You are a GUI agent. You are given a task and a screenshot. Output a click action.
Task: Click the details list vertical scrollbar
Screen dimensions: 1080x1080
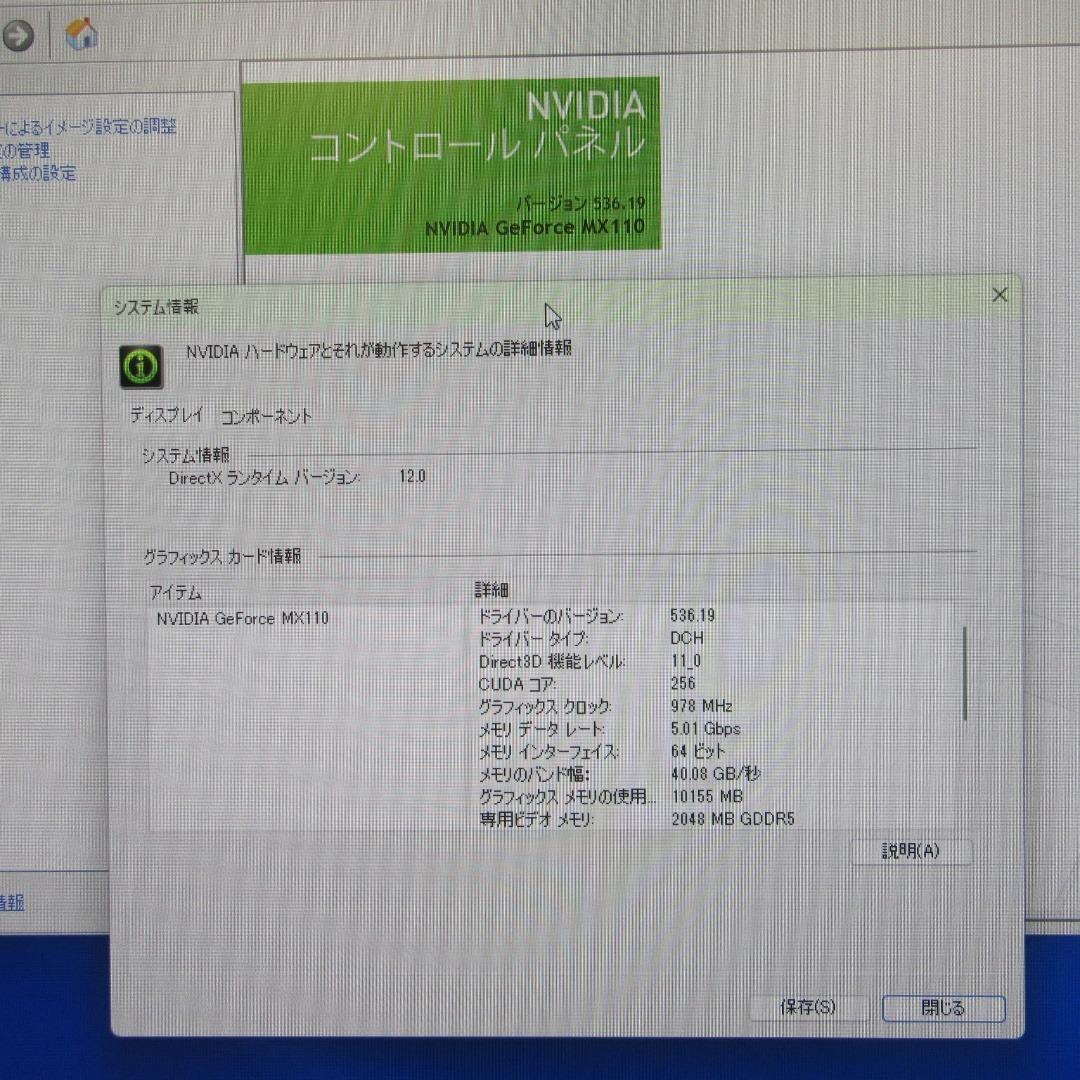(x=964, y=673)
